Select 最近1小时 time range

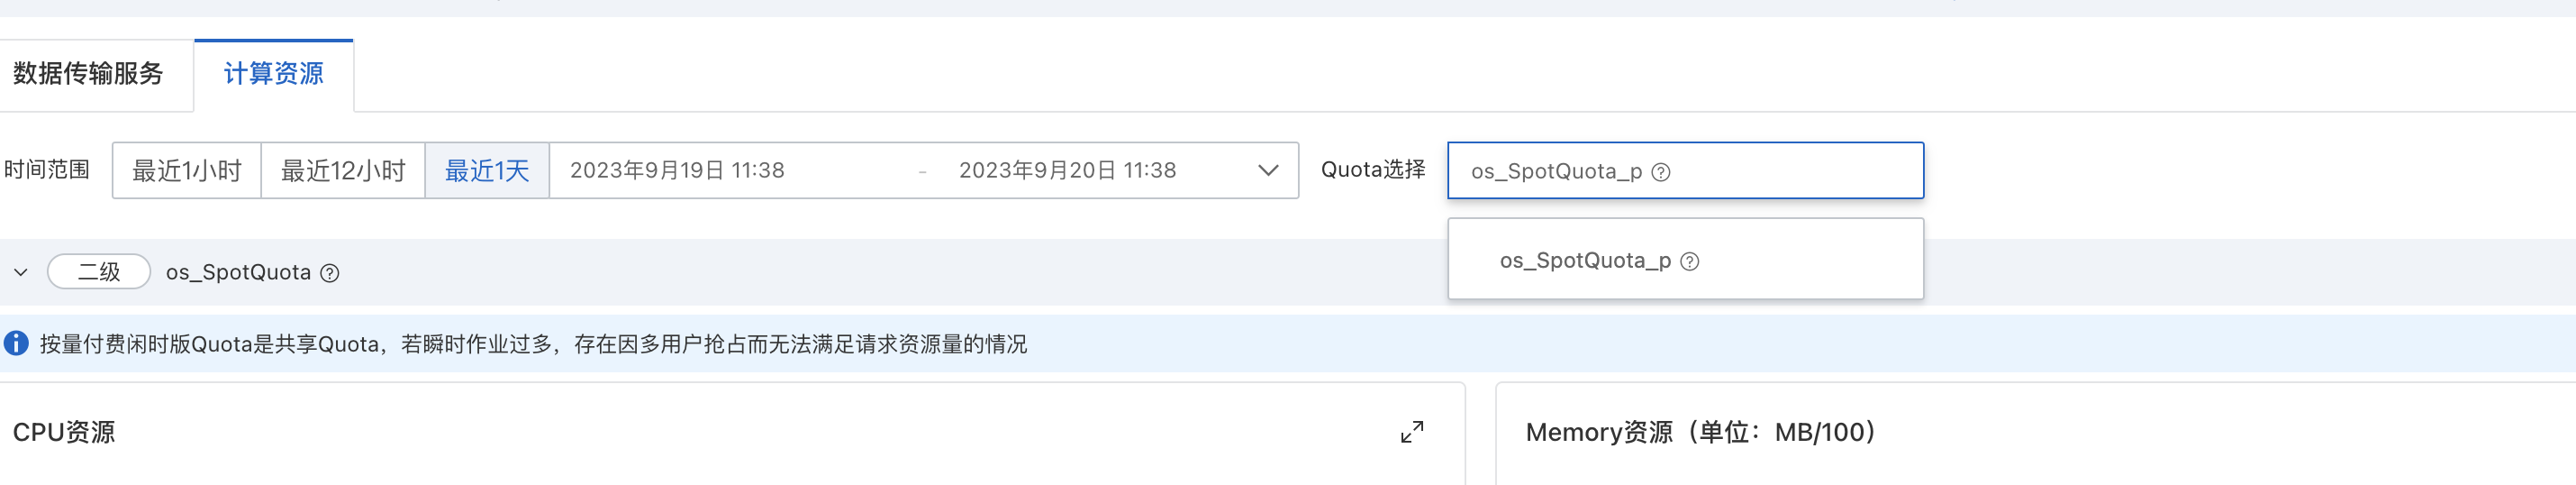point(187,170)
